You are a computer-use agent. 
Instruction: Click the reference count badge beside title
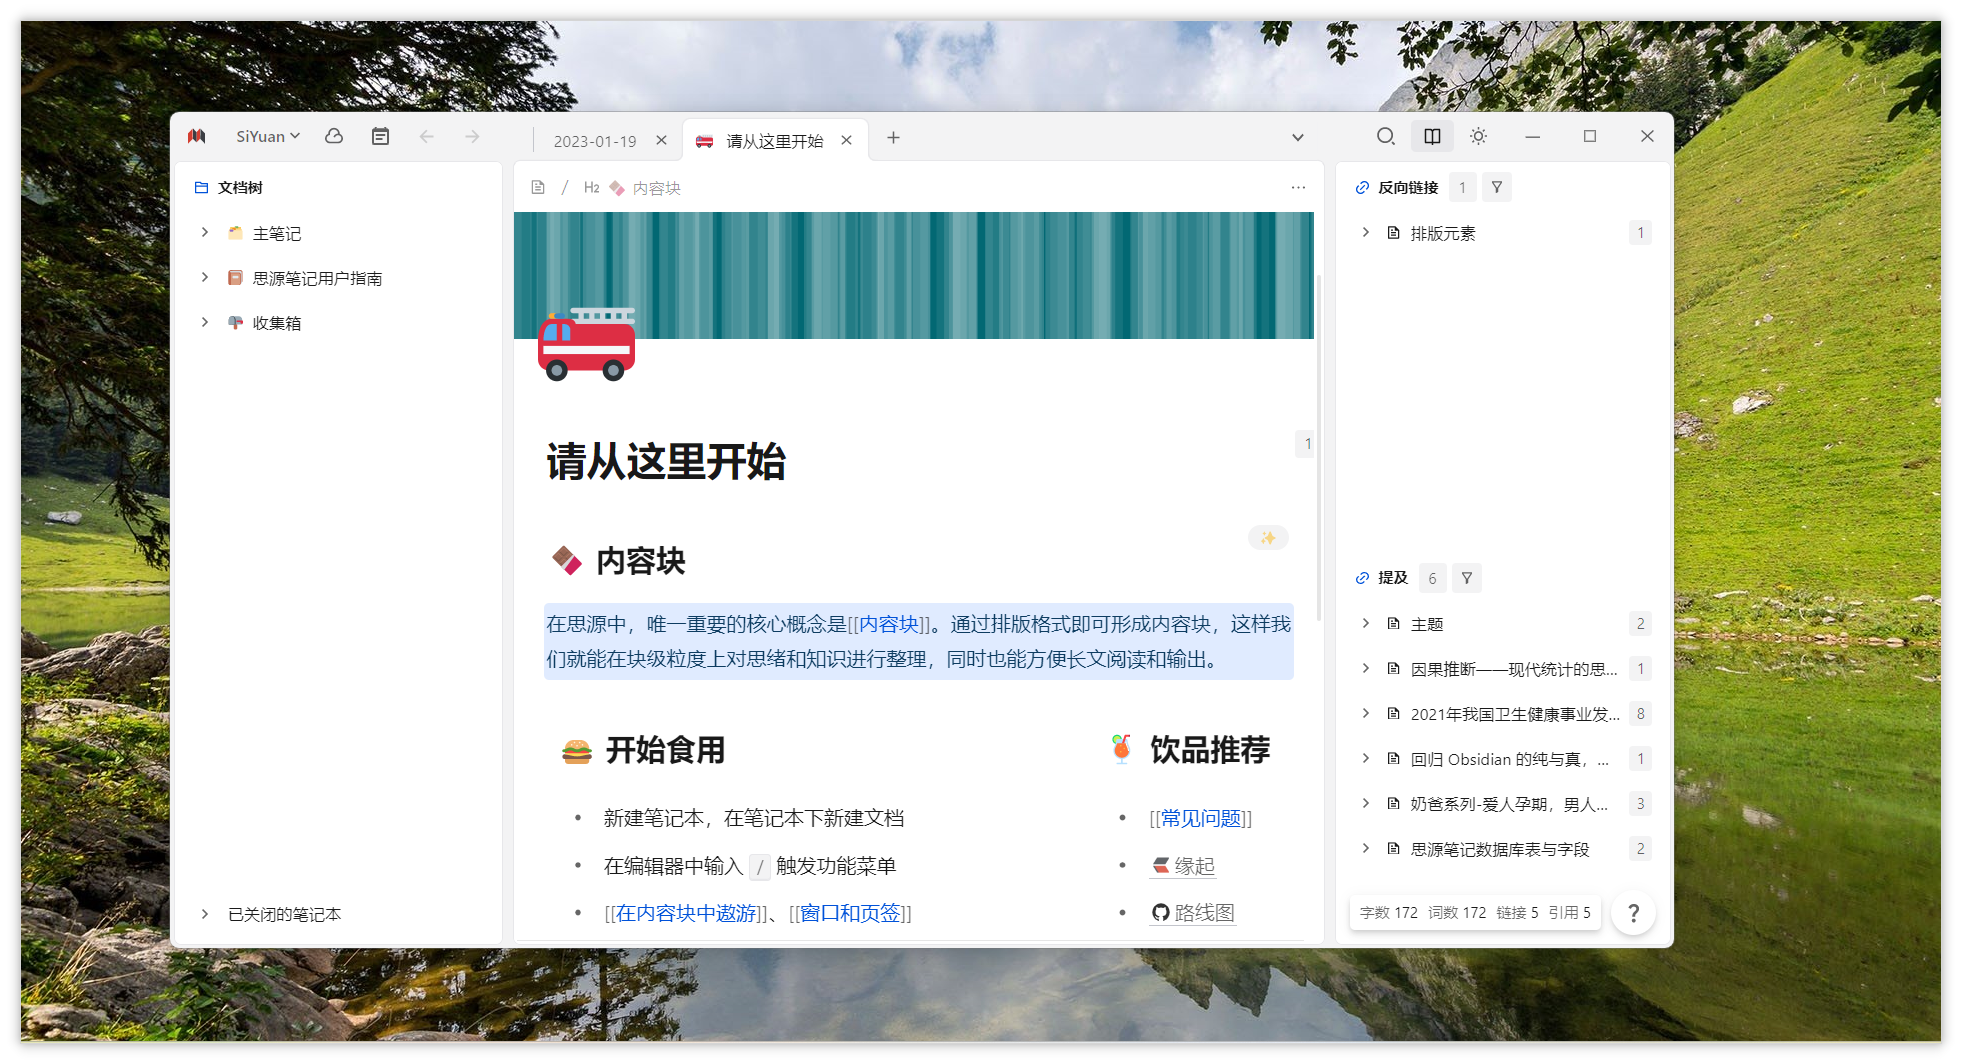(1306, 444)
